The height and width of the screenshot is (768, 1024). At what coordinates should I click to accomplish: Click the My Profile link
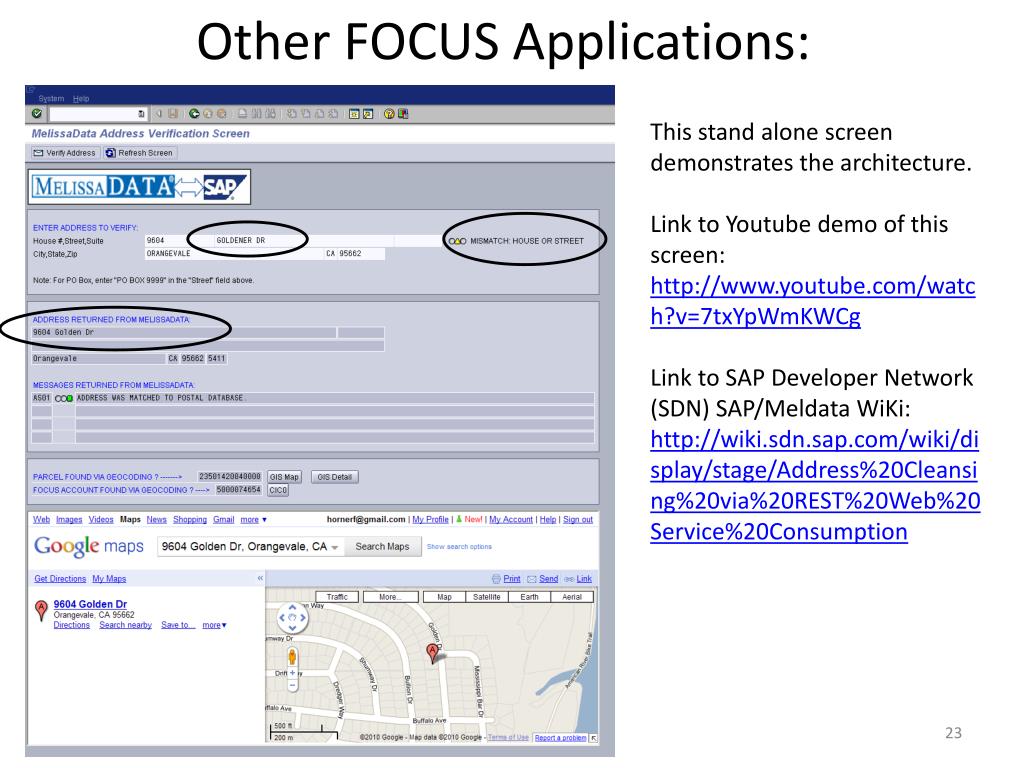pos(430,519)
